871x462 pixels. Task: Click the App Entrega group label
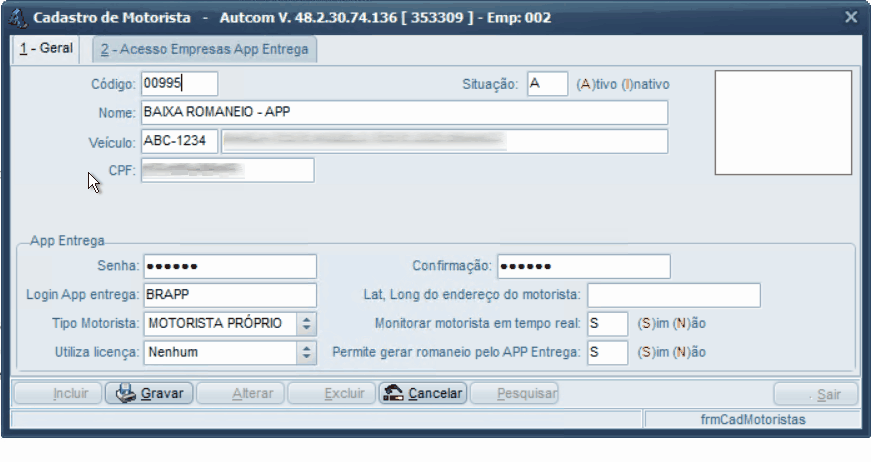click(x=67, y=241)
